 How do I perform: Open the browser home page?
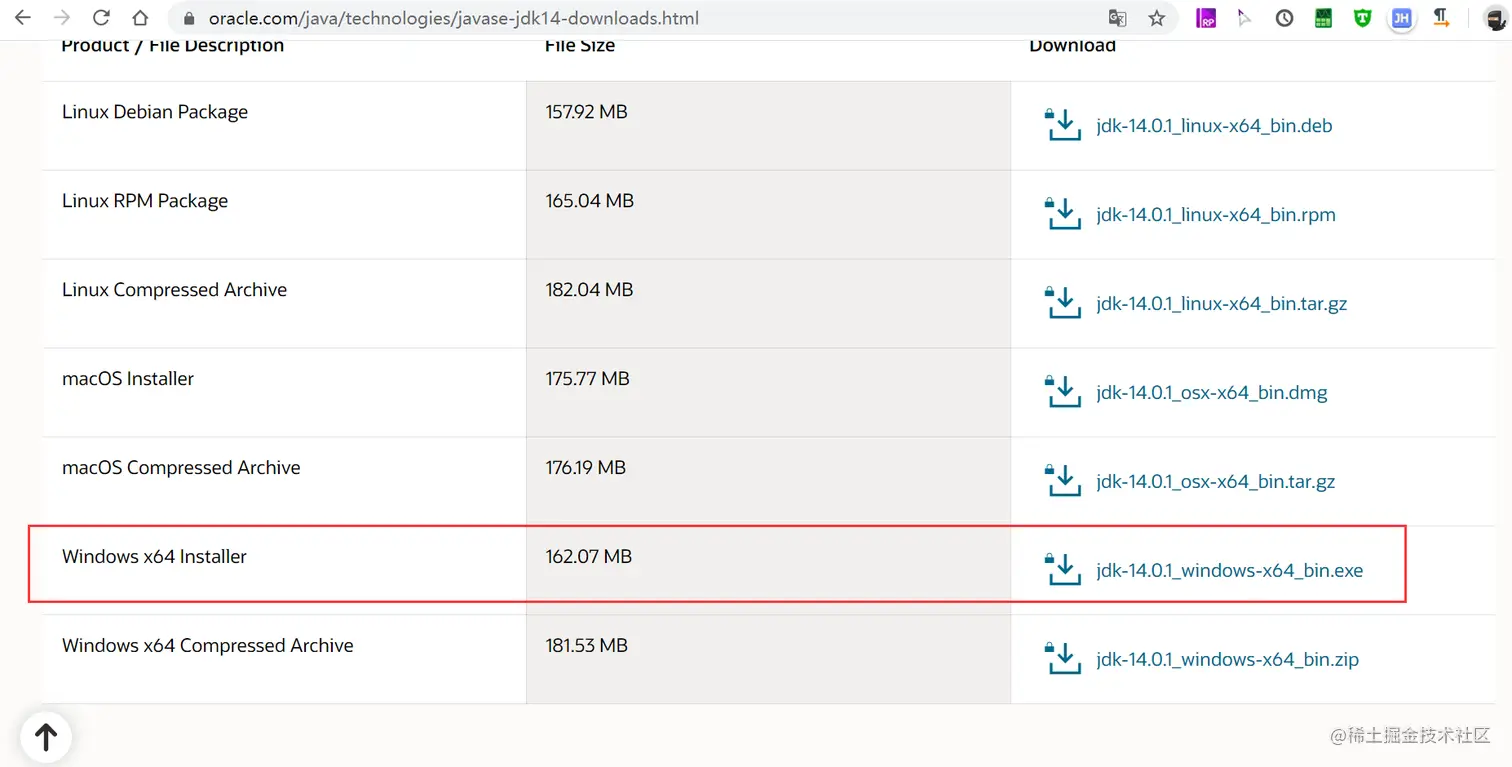point(140,18)
